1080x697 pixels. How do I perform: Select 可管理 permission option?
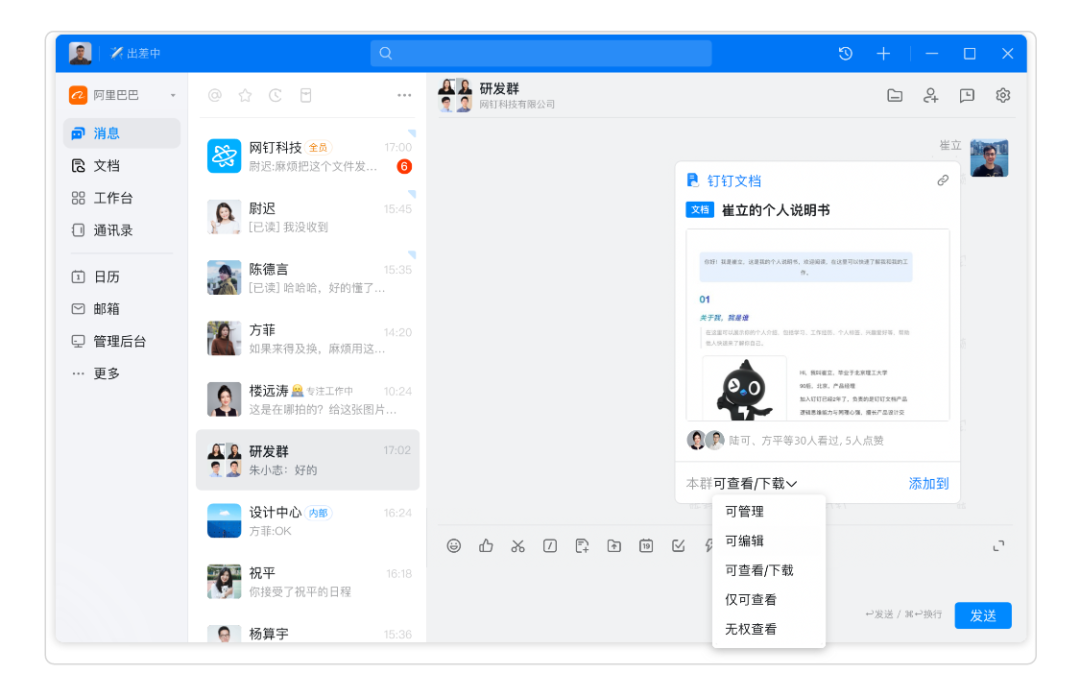tap(745, 511)
